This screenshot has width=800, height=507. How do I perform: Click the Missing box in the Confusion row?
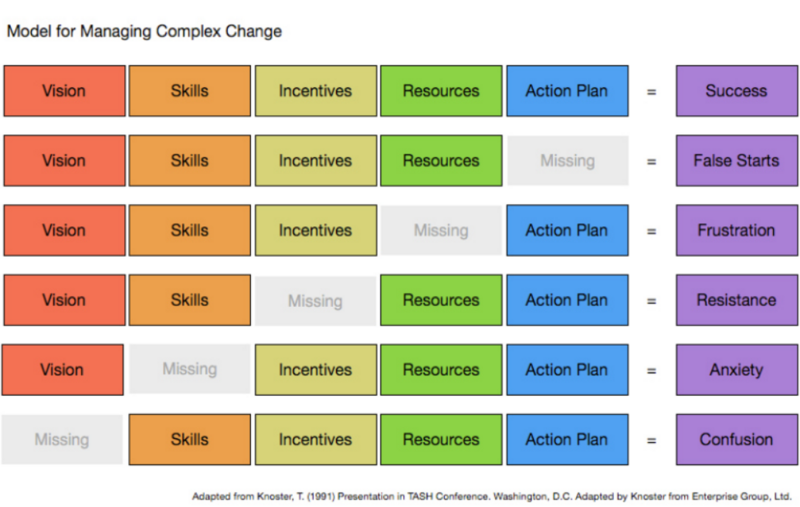pos(62,440)
